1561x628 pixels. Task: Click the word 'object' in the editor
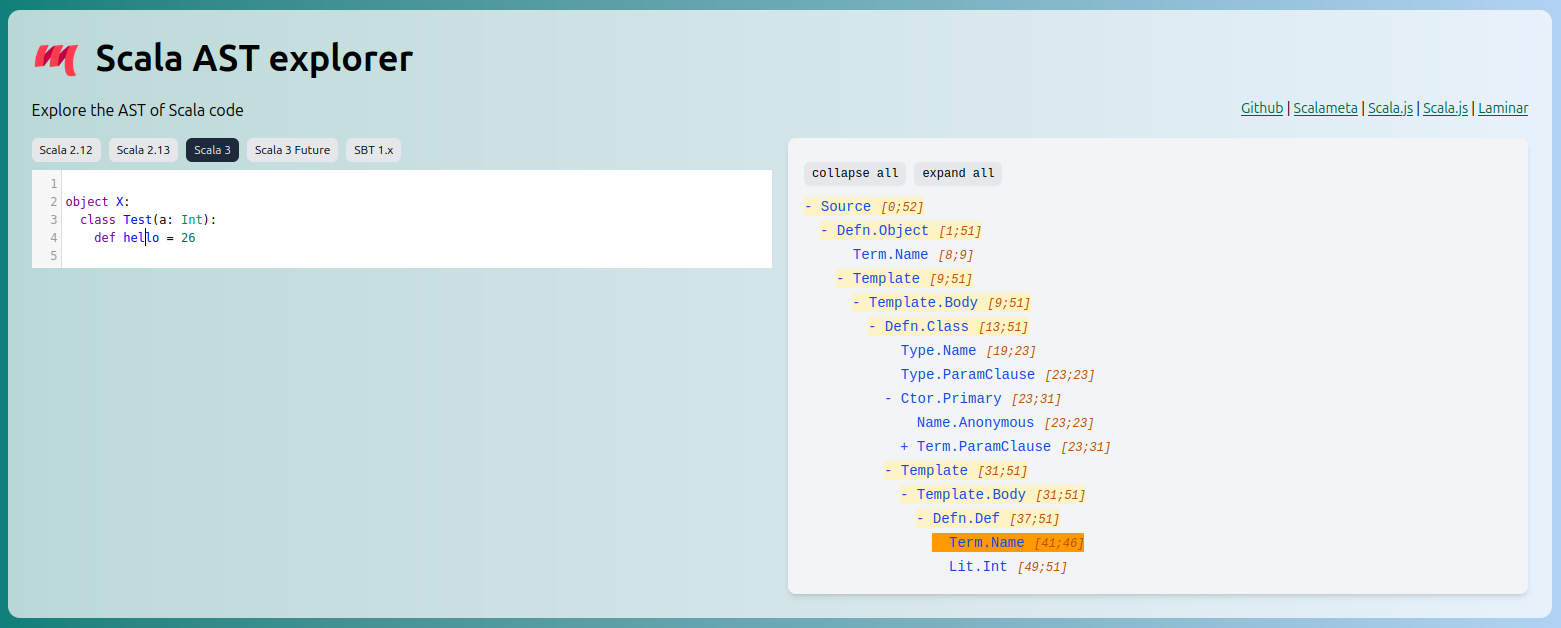point(87,202)
